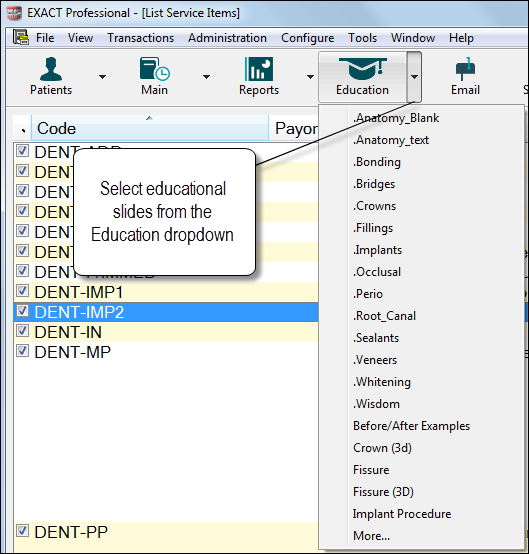
Task: Select the .Fillings slides entry
Action: 373,228
